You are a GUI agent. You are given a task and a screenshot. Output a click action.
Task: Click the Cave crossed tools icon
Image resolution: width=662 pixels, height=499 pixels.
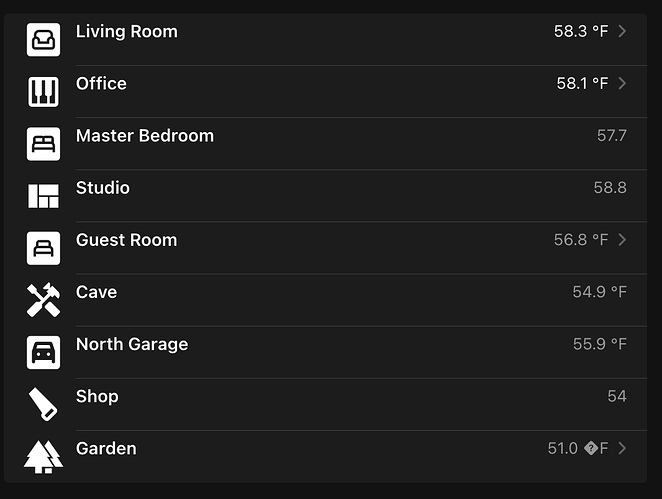[43, 300]
